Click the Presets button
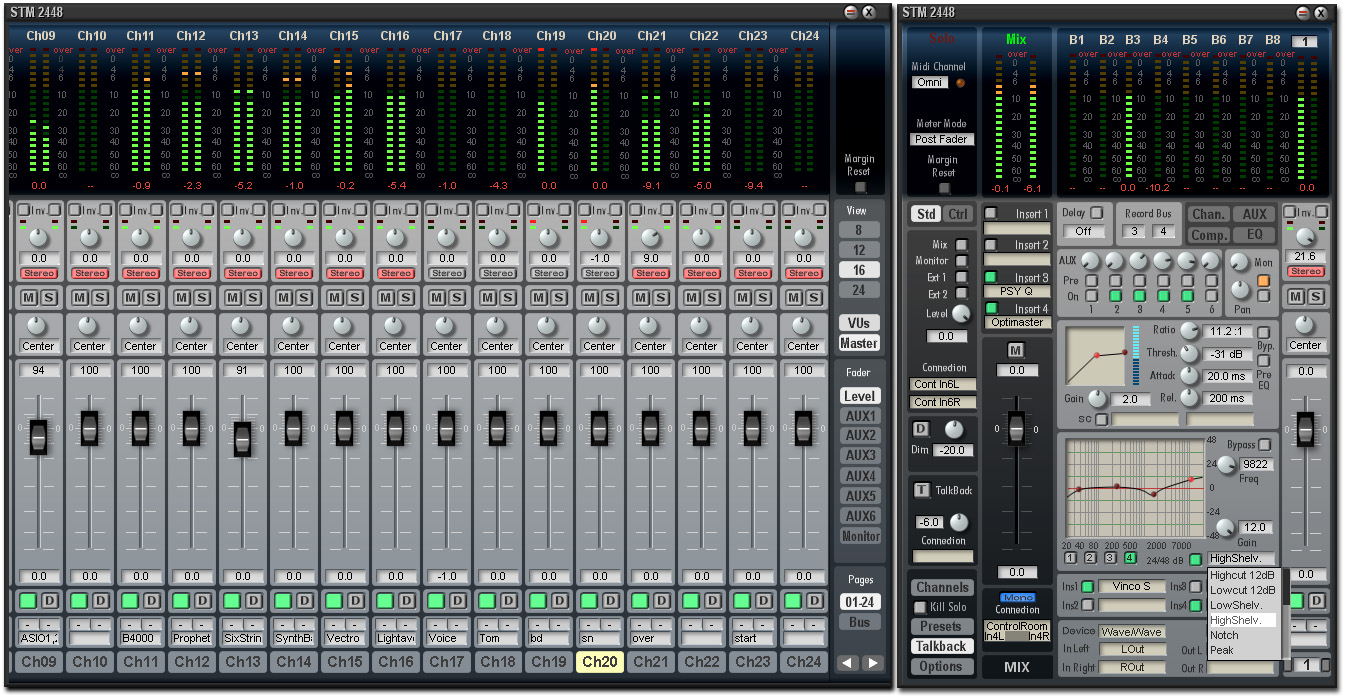Viewport: 1346px width, 696px height. 941,627
